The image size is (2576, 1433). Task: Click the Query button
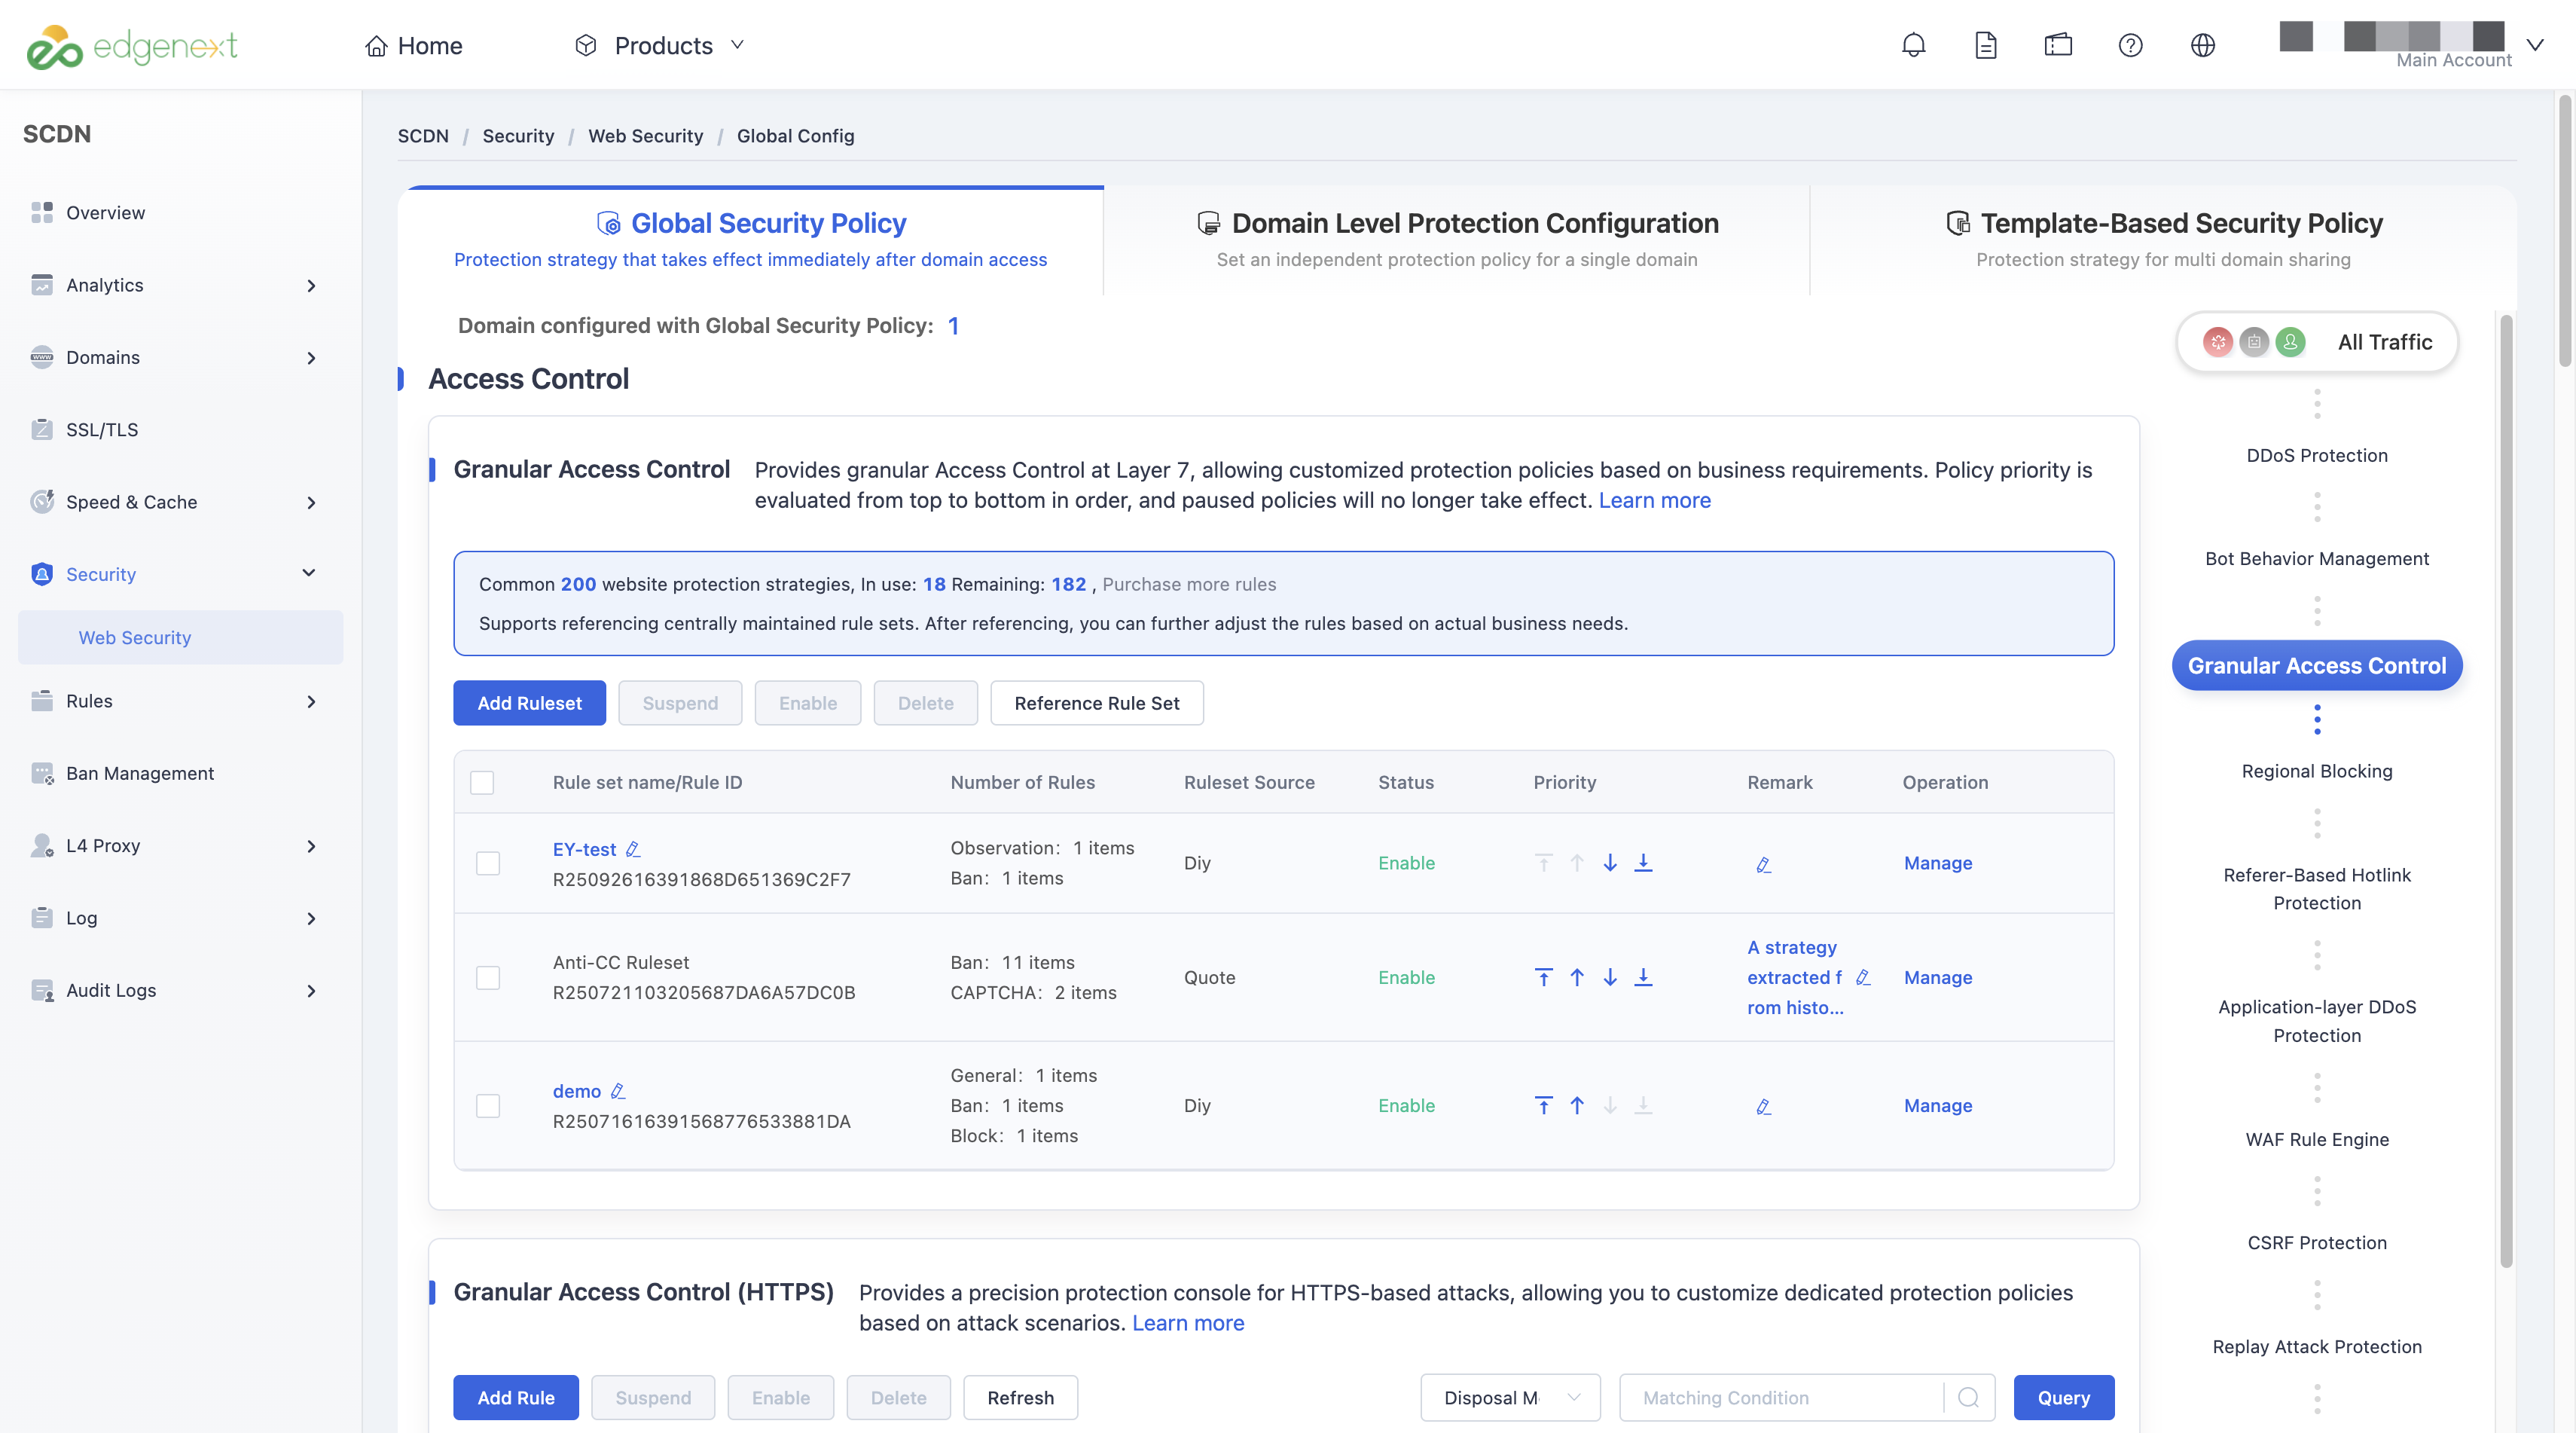2063,1397
